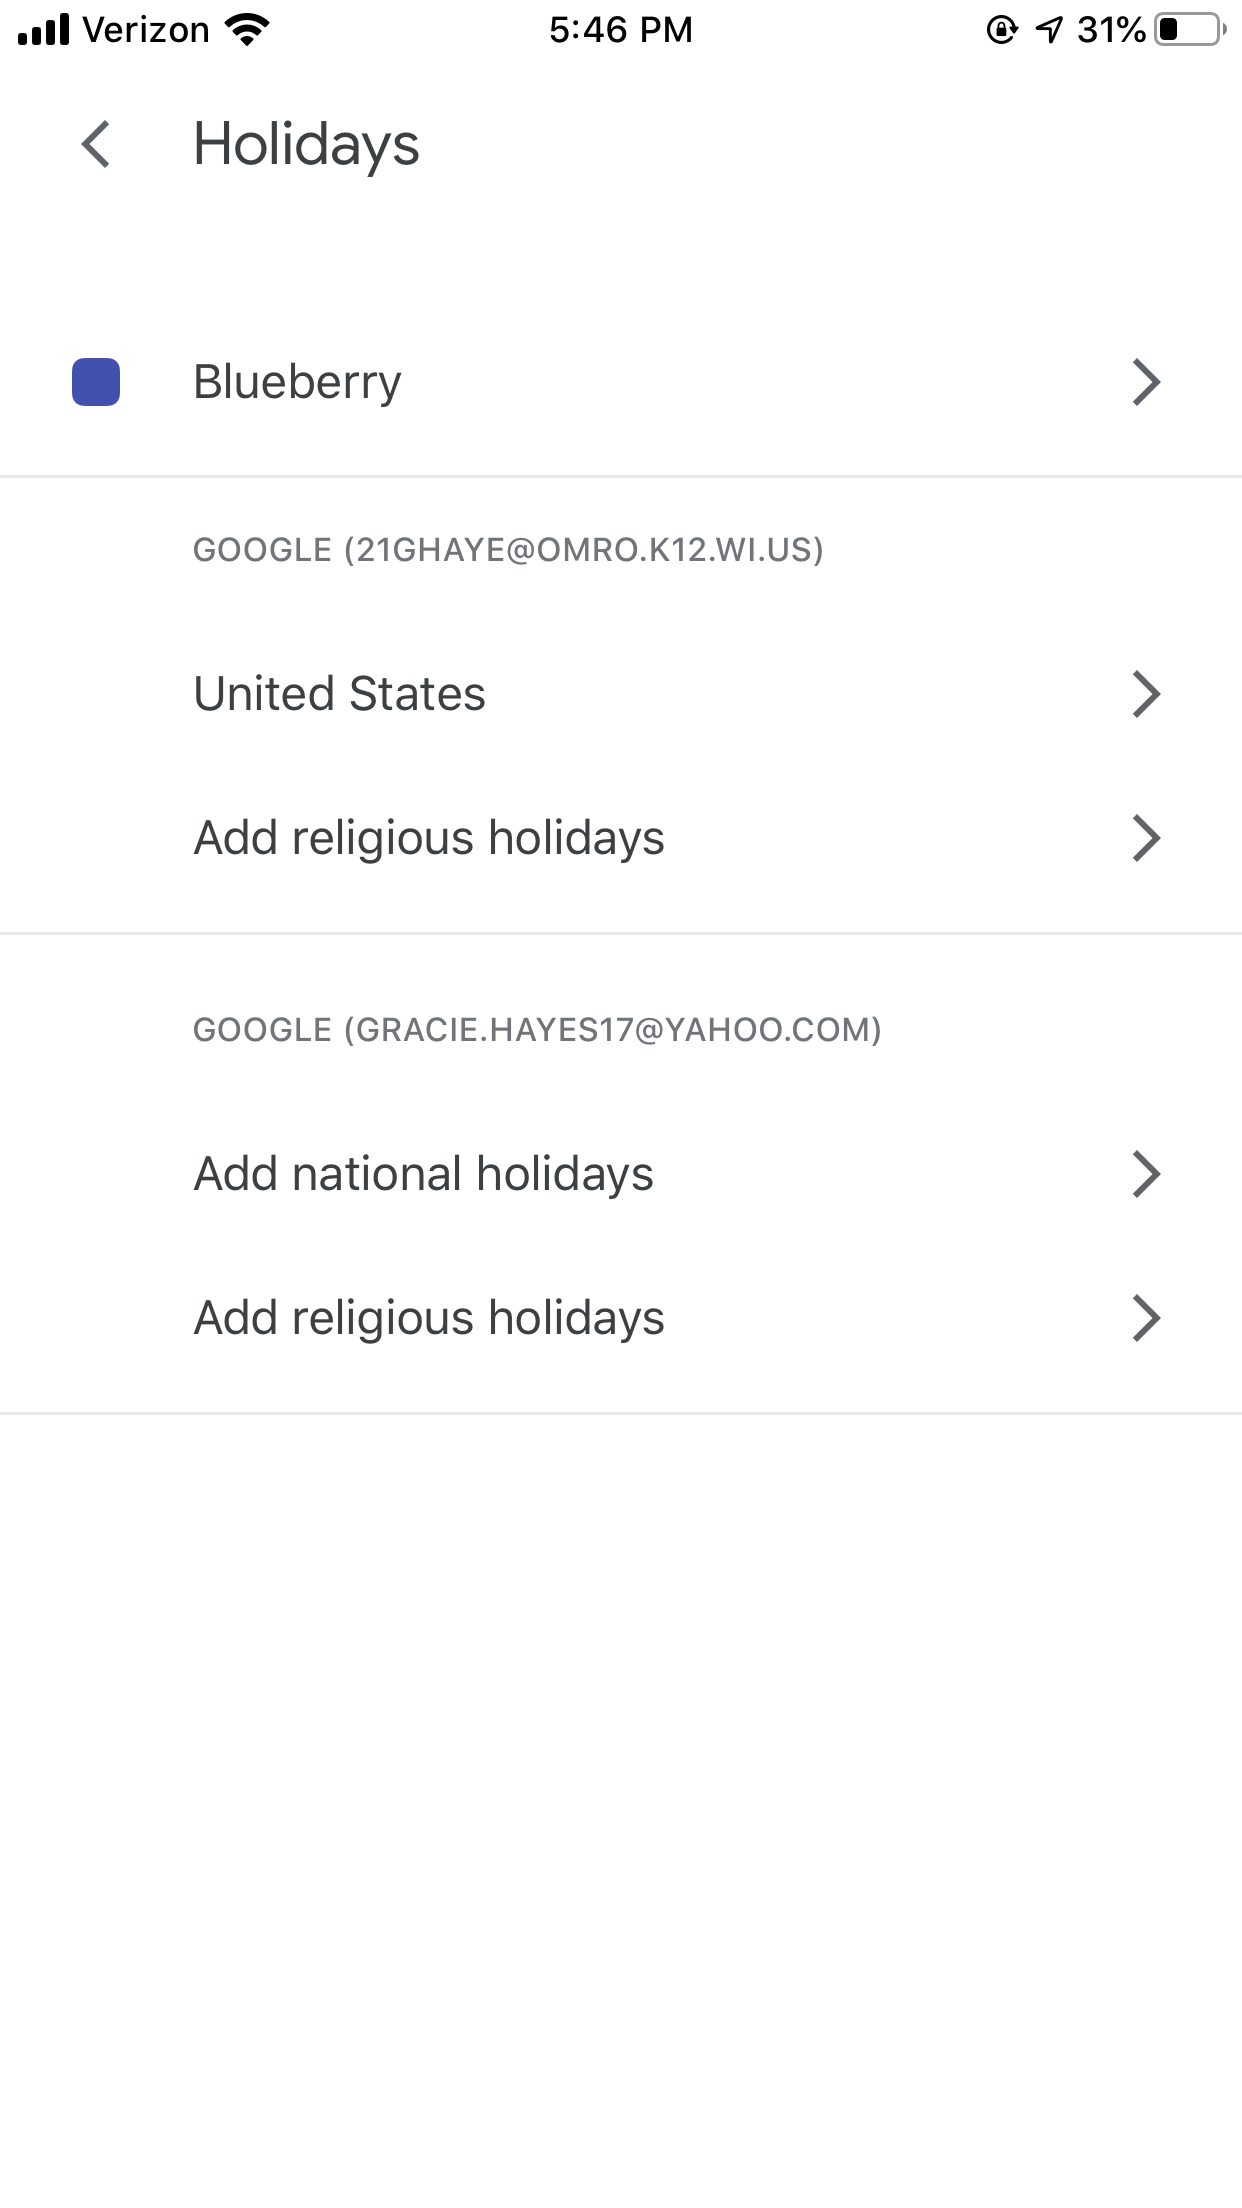Open the Blueberry color option

[x=297, y=382]
